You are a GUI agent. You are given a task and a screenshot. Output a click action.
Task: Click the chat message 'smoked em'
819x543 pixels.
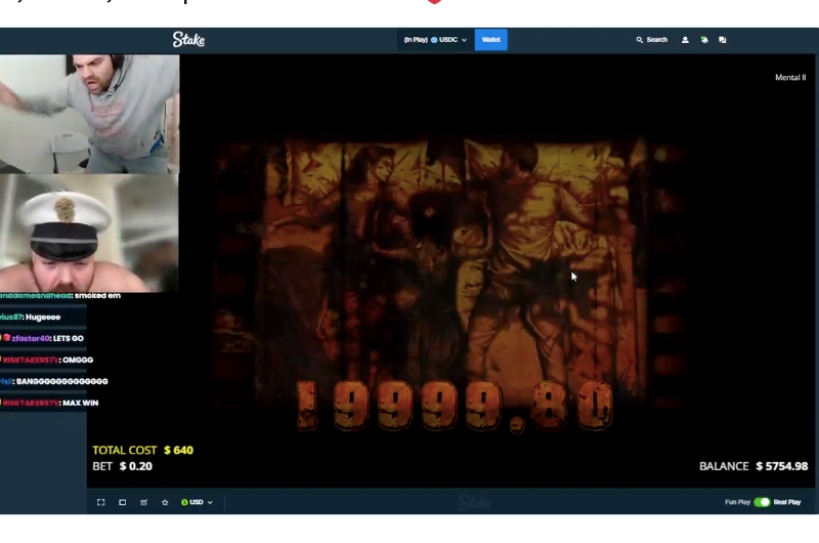[60, 296]
